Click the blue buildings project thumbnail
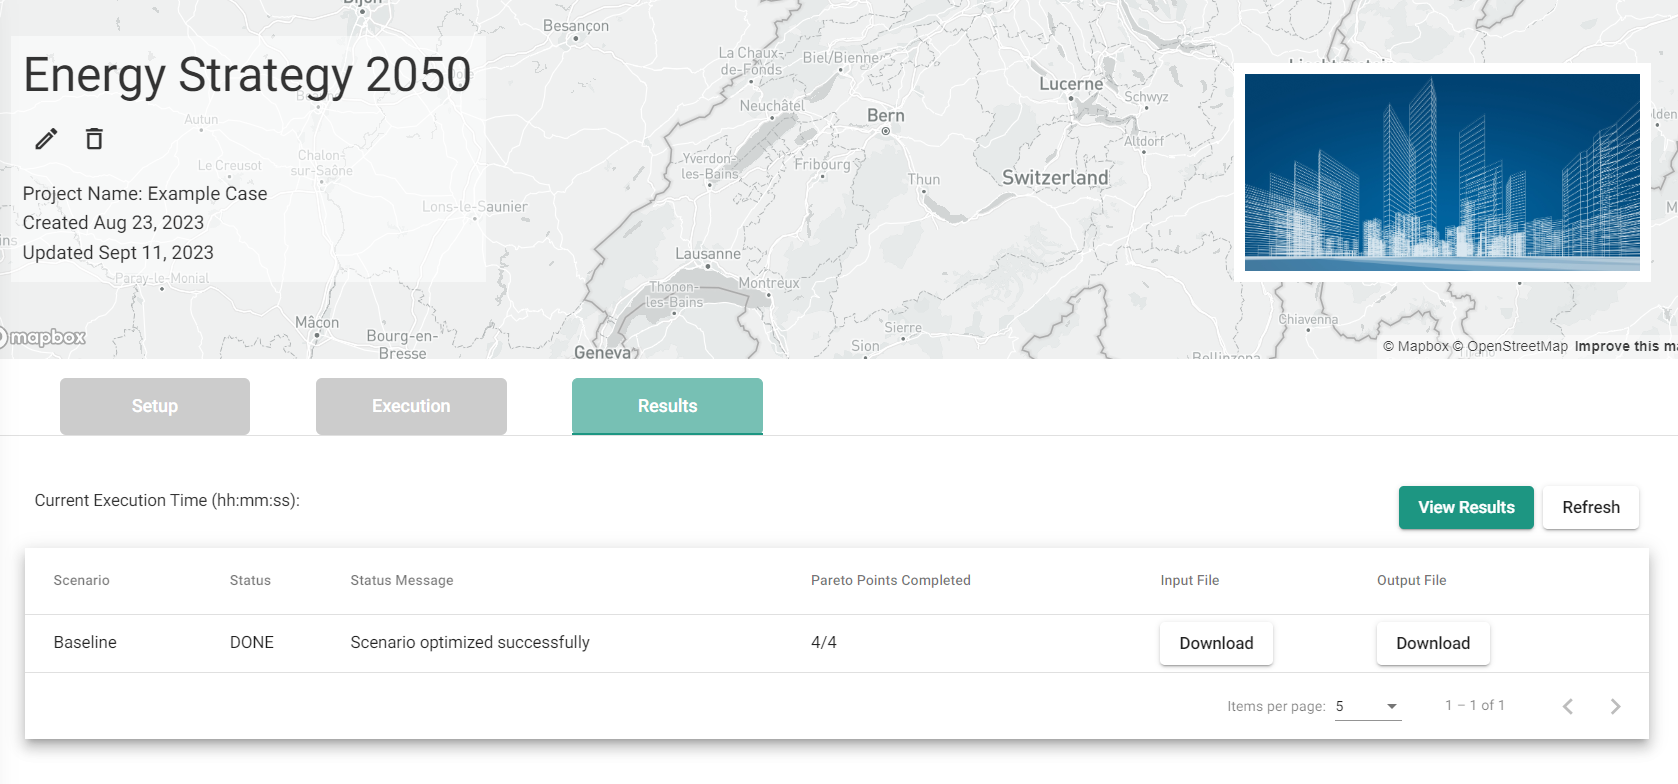 click(1441, 172)
